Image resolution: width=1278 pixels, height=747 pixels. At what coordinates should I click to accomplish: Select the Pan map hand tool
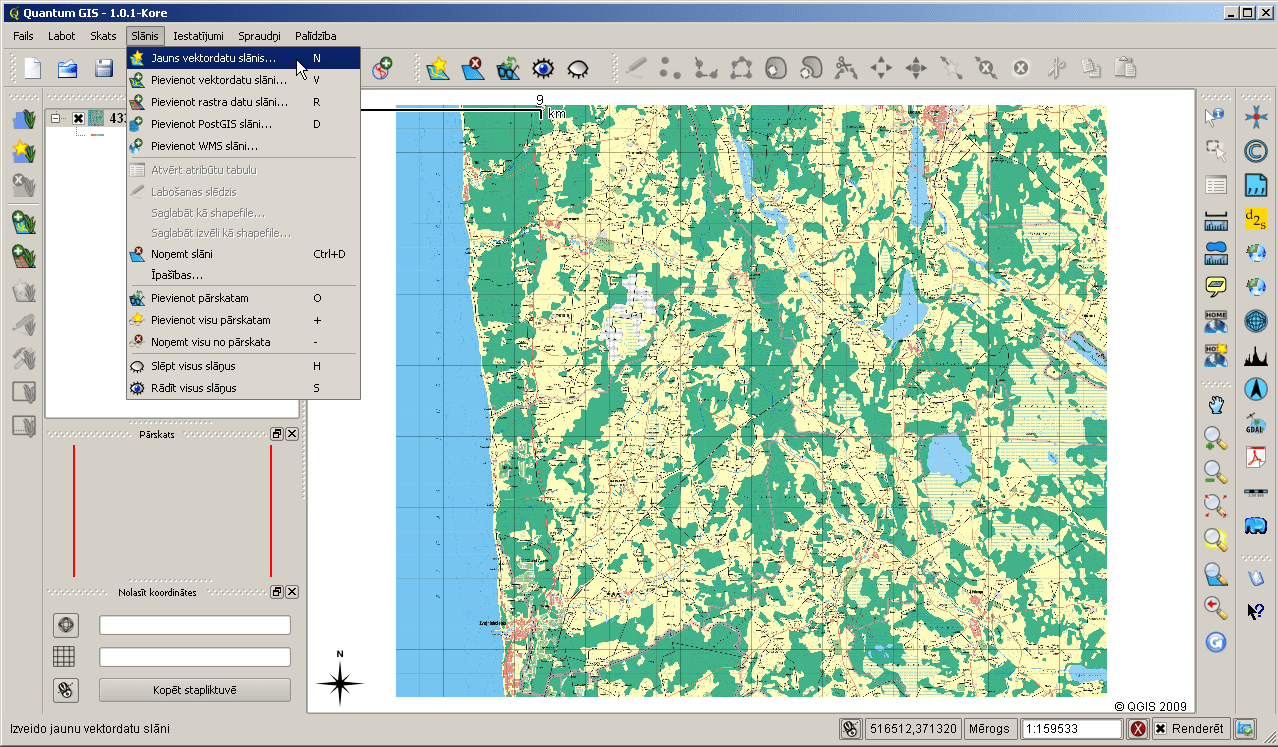click(x=1215, y=404)
